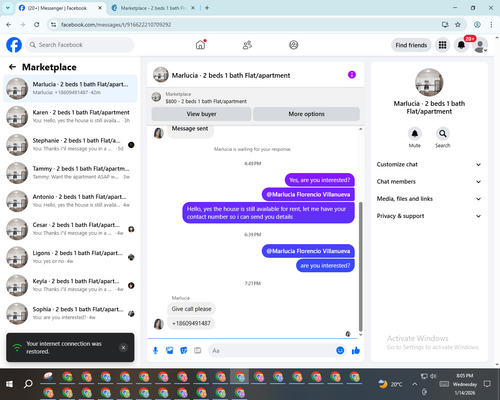Switch to Marketplace 2 beds browser tab
500x400 pixels.
[x=153, y=8]
